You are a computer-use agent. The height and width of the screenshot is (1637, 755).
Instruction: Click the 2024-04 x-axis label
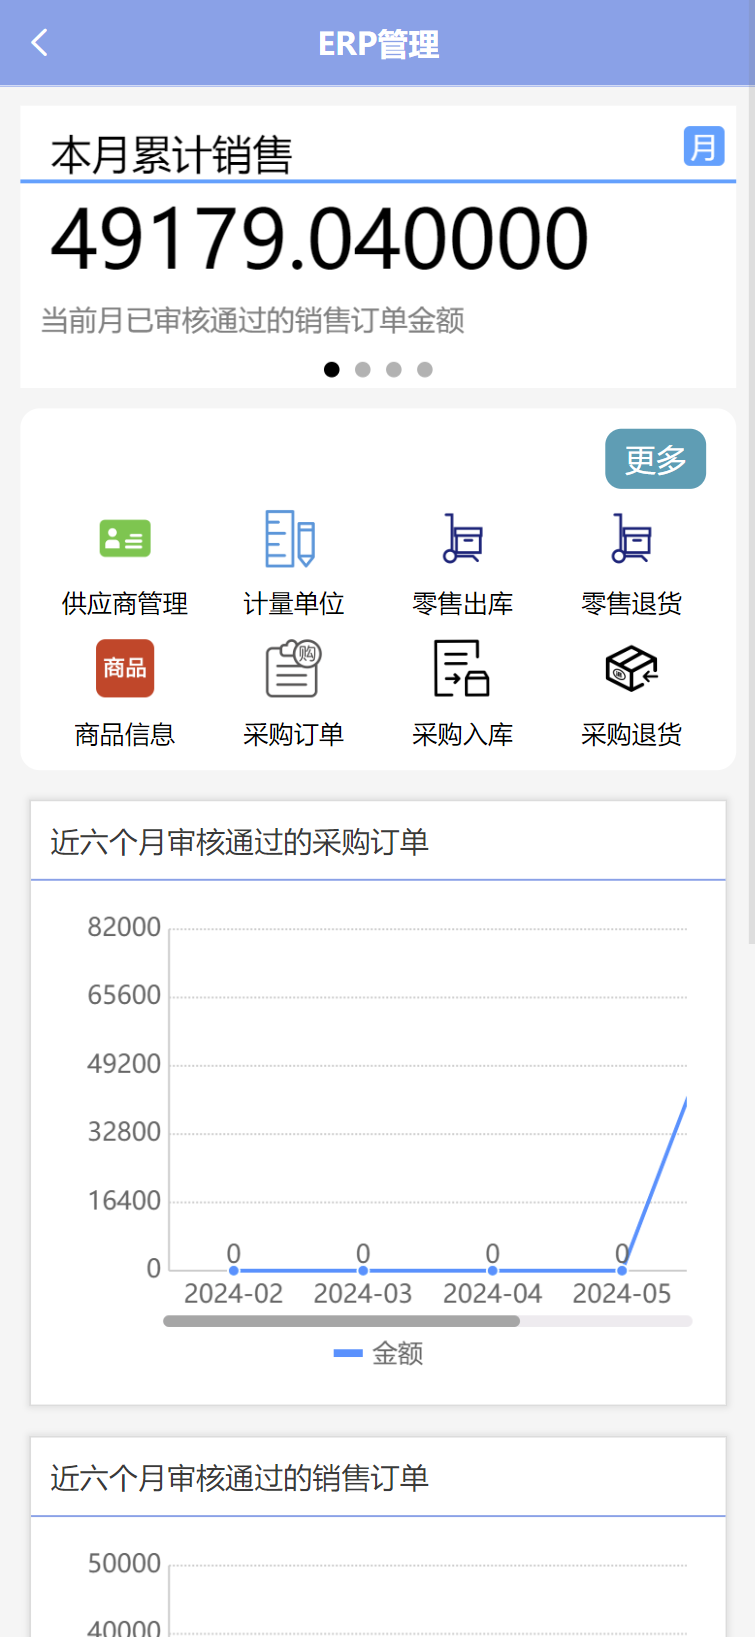pos(492,1294)
